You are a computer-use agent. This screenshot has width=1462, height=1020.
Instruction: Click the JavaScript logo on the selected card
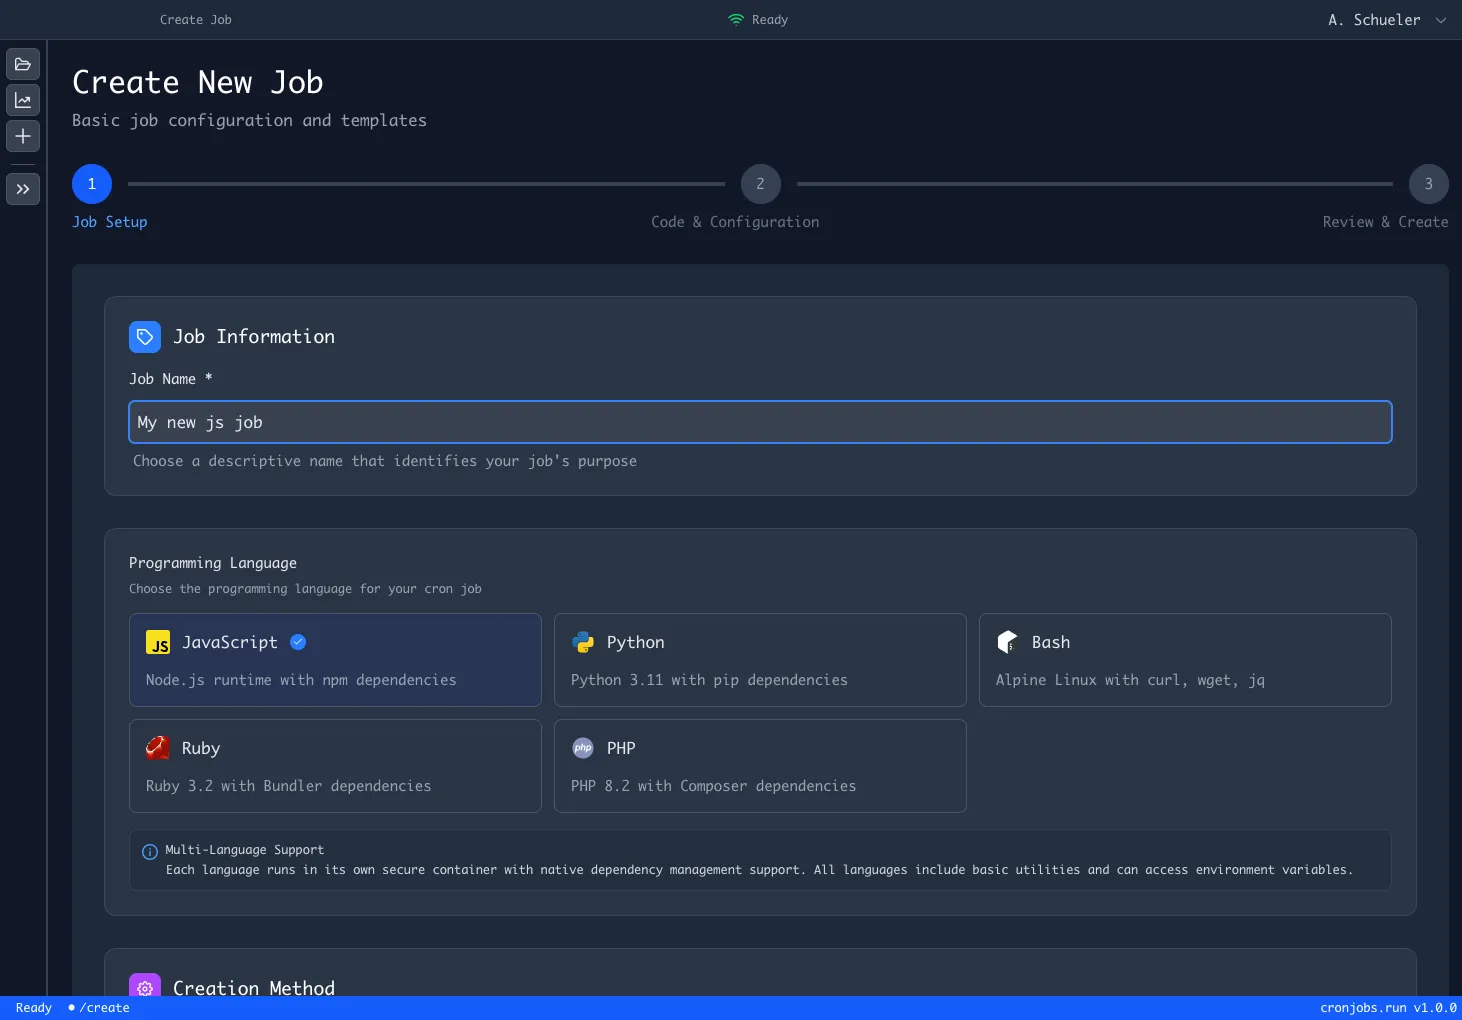(158, 643)
